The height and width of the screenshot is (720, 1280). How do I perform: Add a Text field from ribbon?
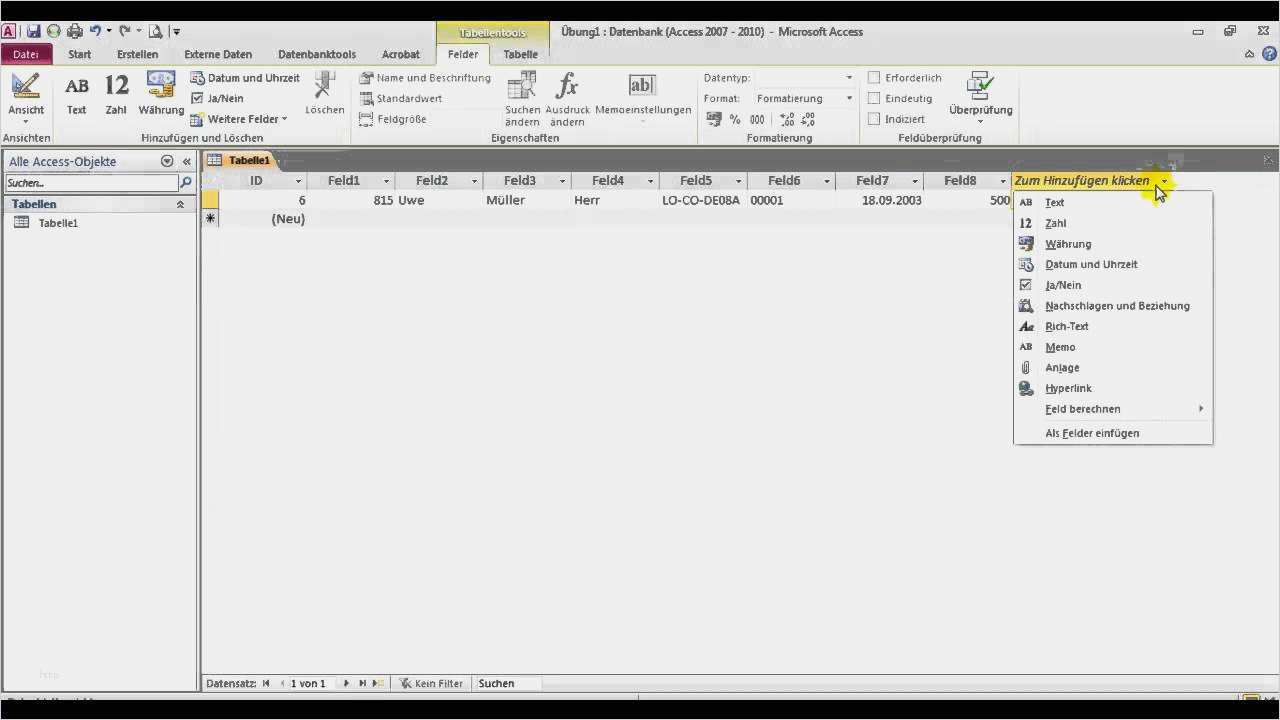pyautogui.click(x=77, y=88)
